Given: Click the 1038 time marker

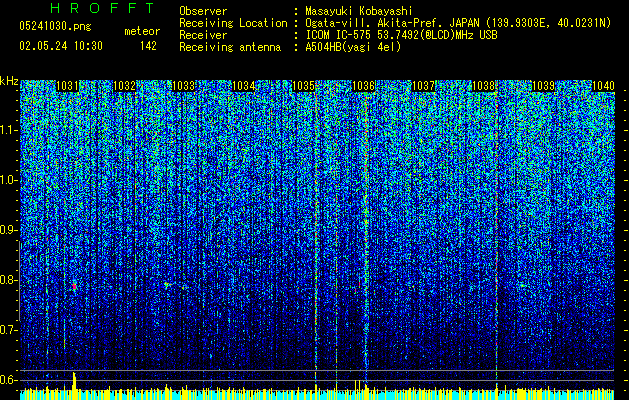Looking at the screenshot, I should [x=483, y=86].
